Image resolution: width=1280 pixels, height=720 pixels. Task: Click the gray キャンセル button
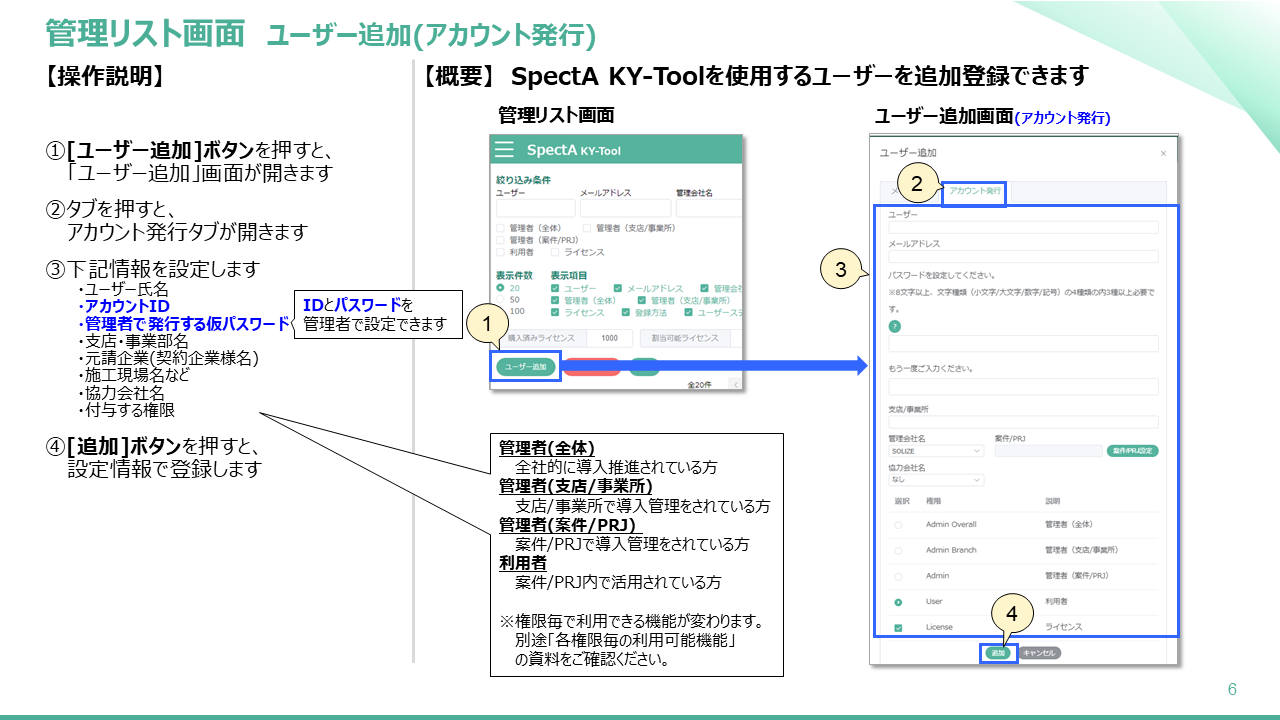click(1040, 653)
